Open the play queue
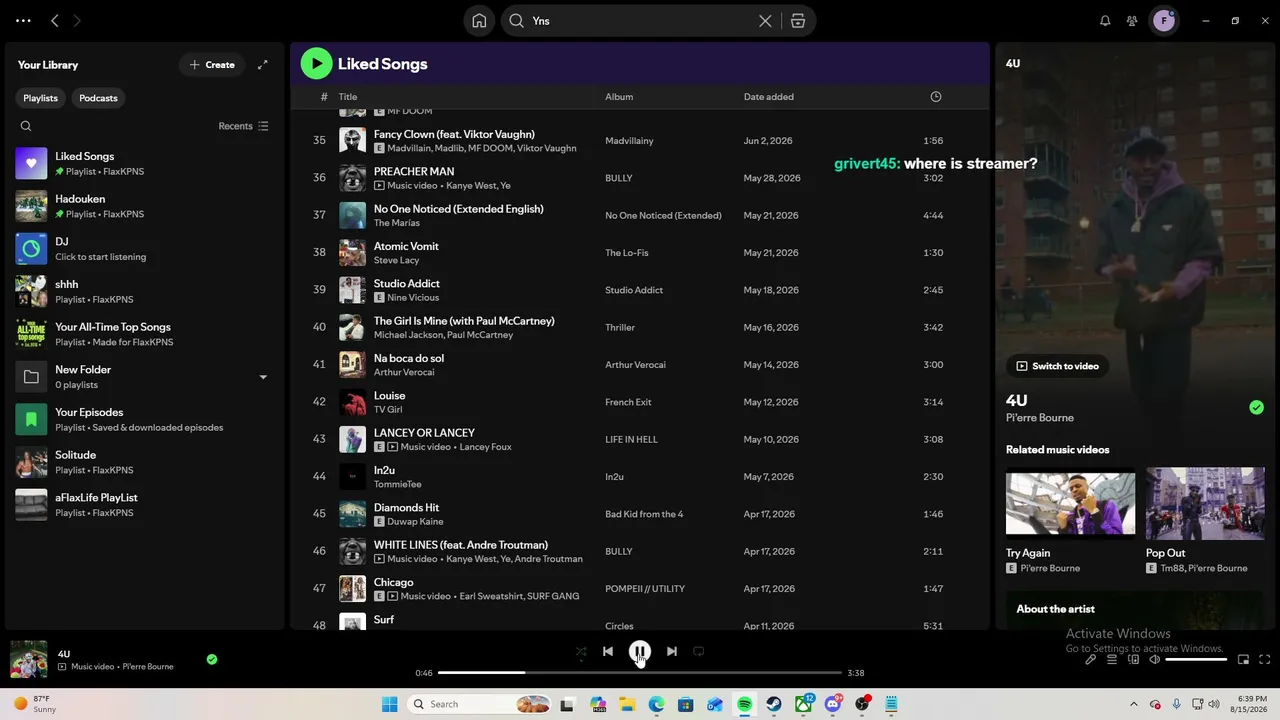The height and width of the screenshot is (720, 1280). [x=1112, y=659]
